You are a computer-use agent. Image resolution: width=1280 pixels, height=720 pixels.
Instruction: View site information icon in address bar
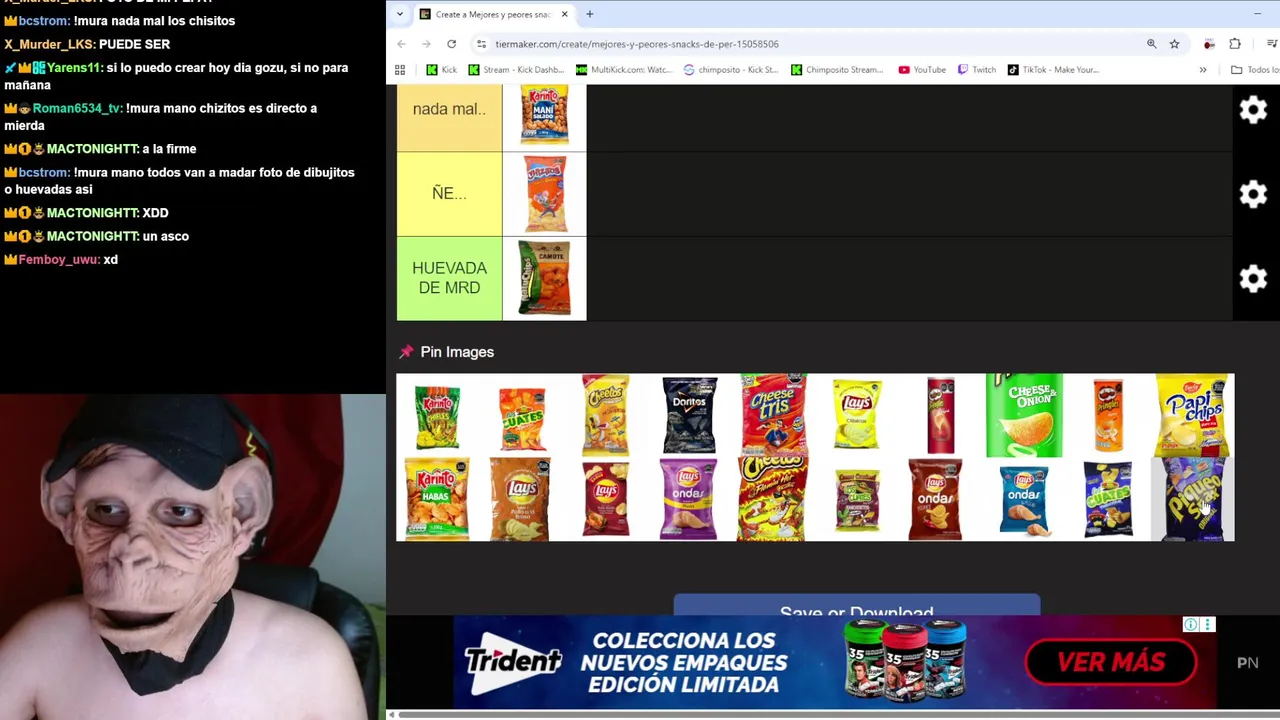[481, 44]
